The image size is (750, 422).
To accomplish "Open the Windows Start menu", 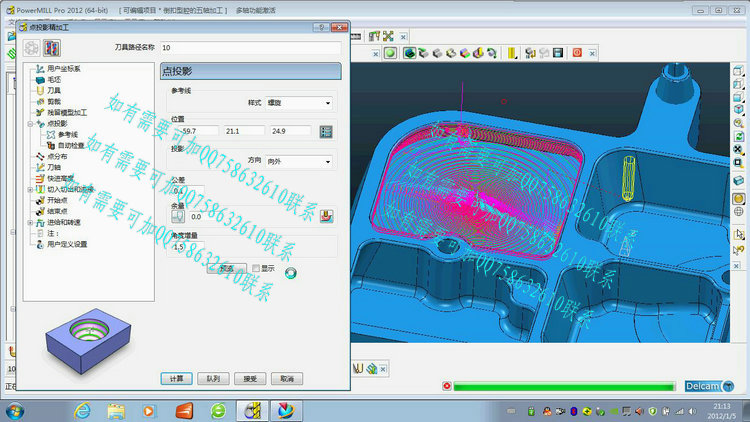I will point(15,411).
